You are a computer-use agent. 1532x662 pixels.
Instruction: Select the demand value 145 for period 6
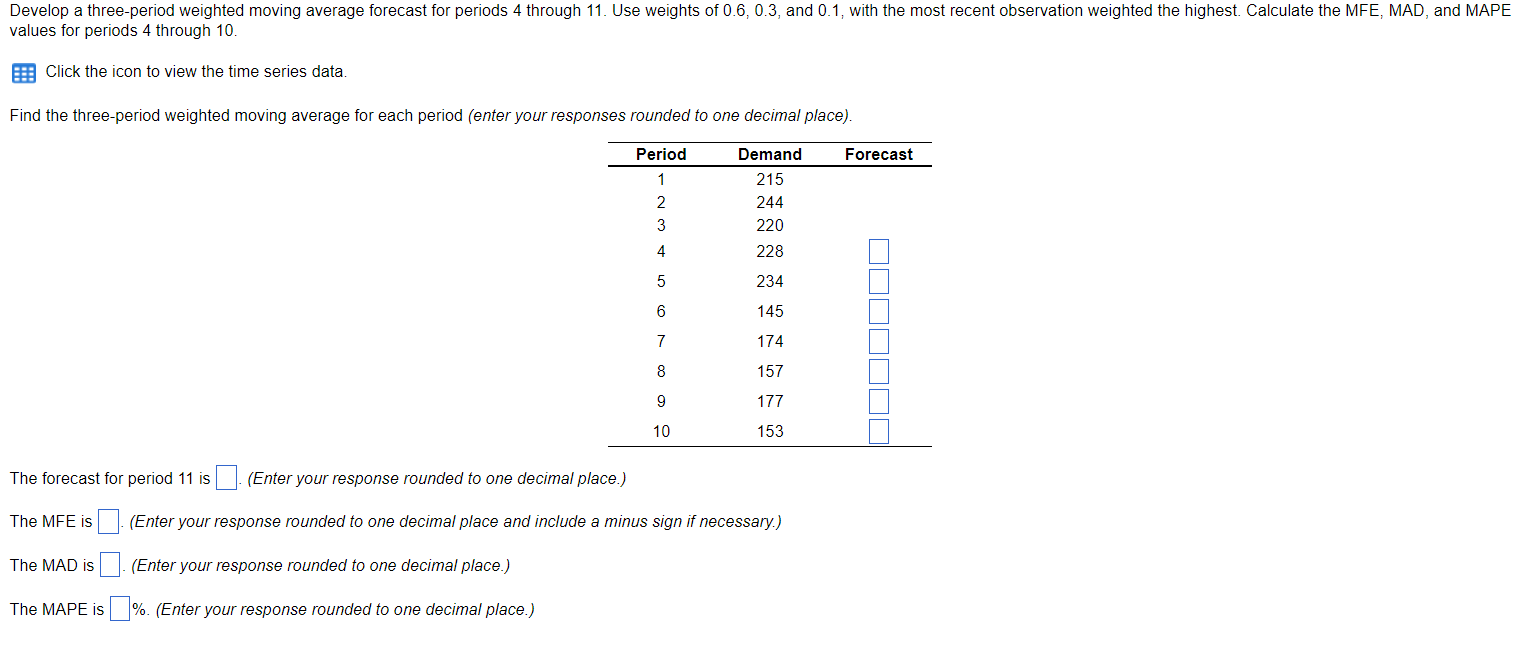770,311
